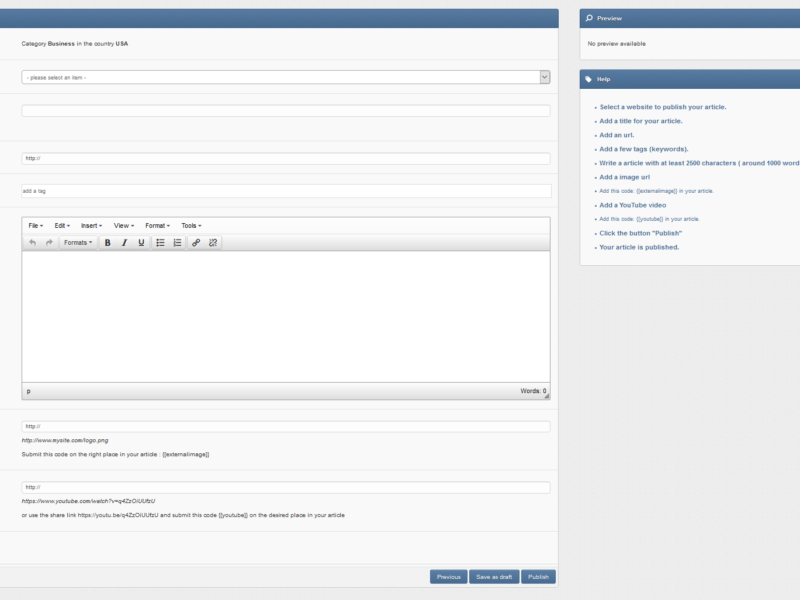Screen dimensions: 800x600
Task: Click the YouTube video URL input field
Action: click(286, 487)
